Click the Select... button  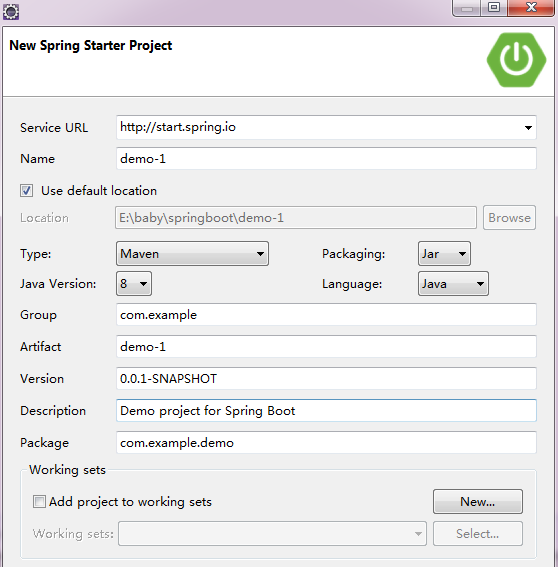[478, 533]
